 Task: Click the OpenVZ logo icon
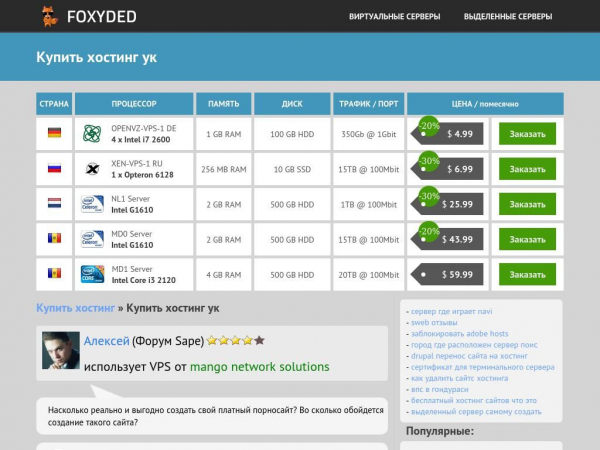[x=92, y=134]
